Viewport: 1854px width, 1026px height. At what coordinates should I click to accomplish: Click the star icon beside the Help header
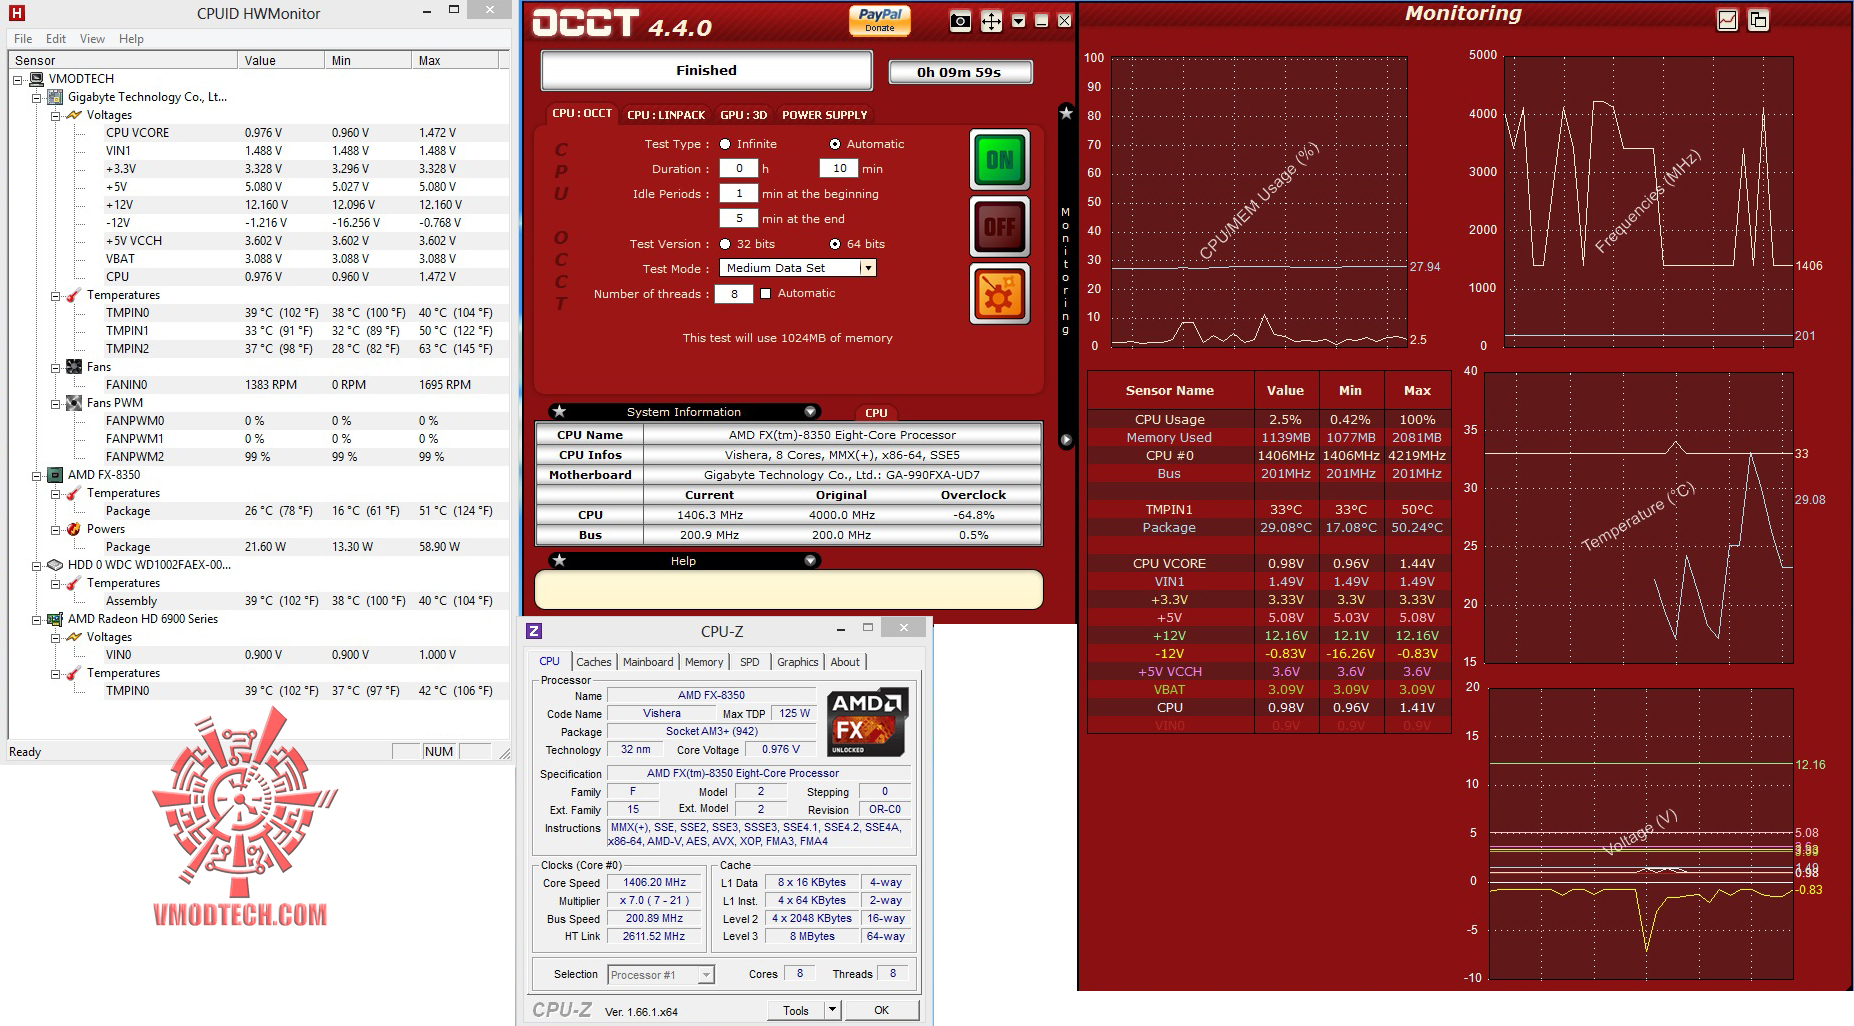coord(559,560)
